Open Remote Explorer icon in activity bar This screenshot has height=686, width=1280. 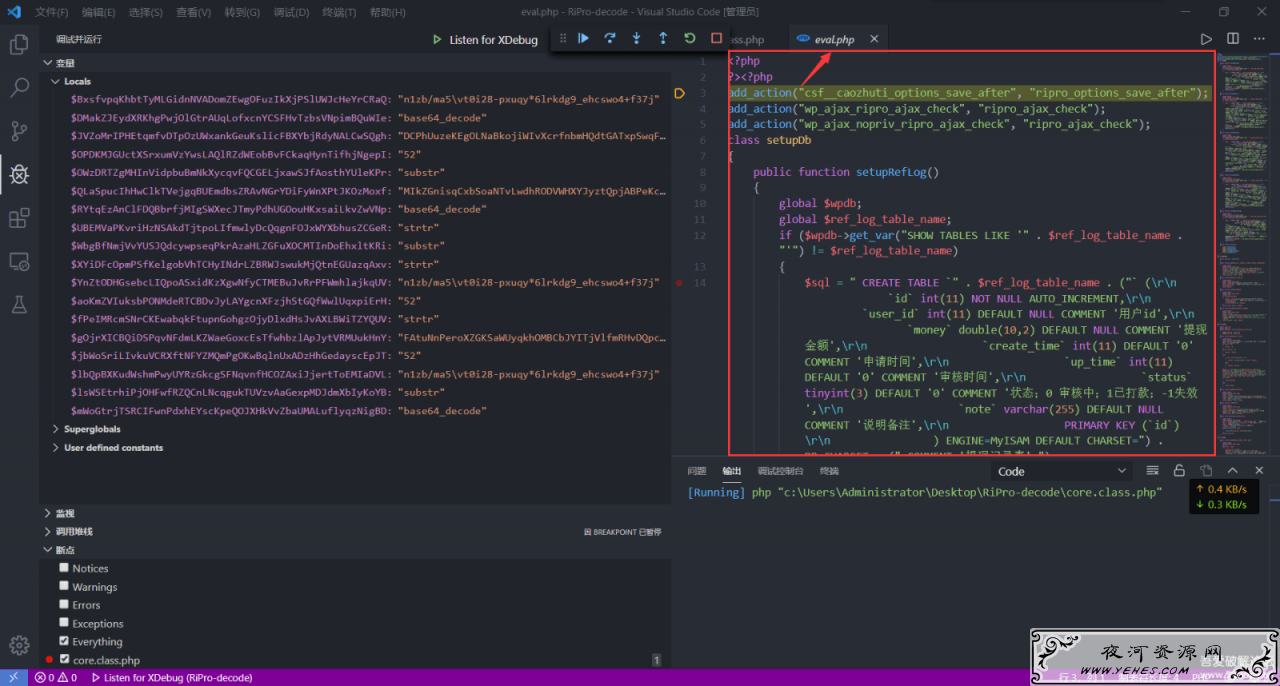[x=18, y=261]
